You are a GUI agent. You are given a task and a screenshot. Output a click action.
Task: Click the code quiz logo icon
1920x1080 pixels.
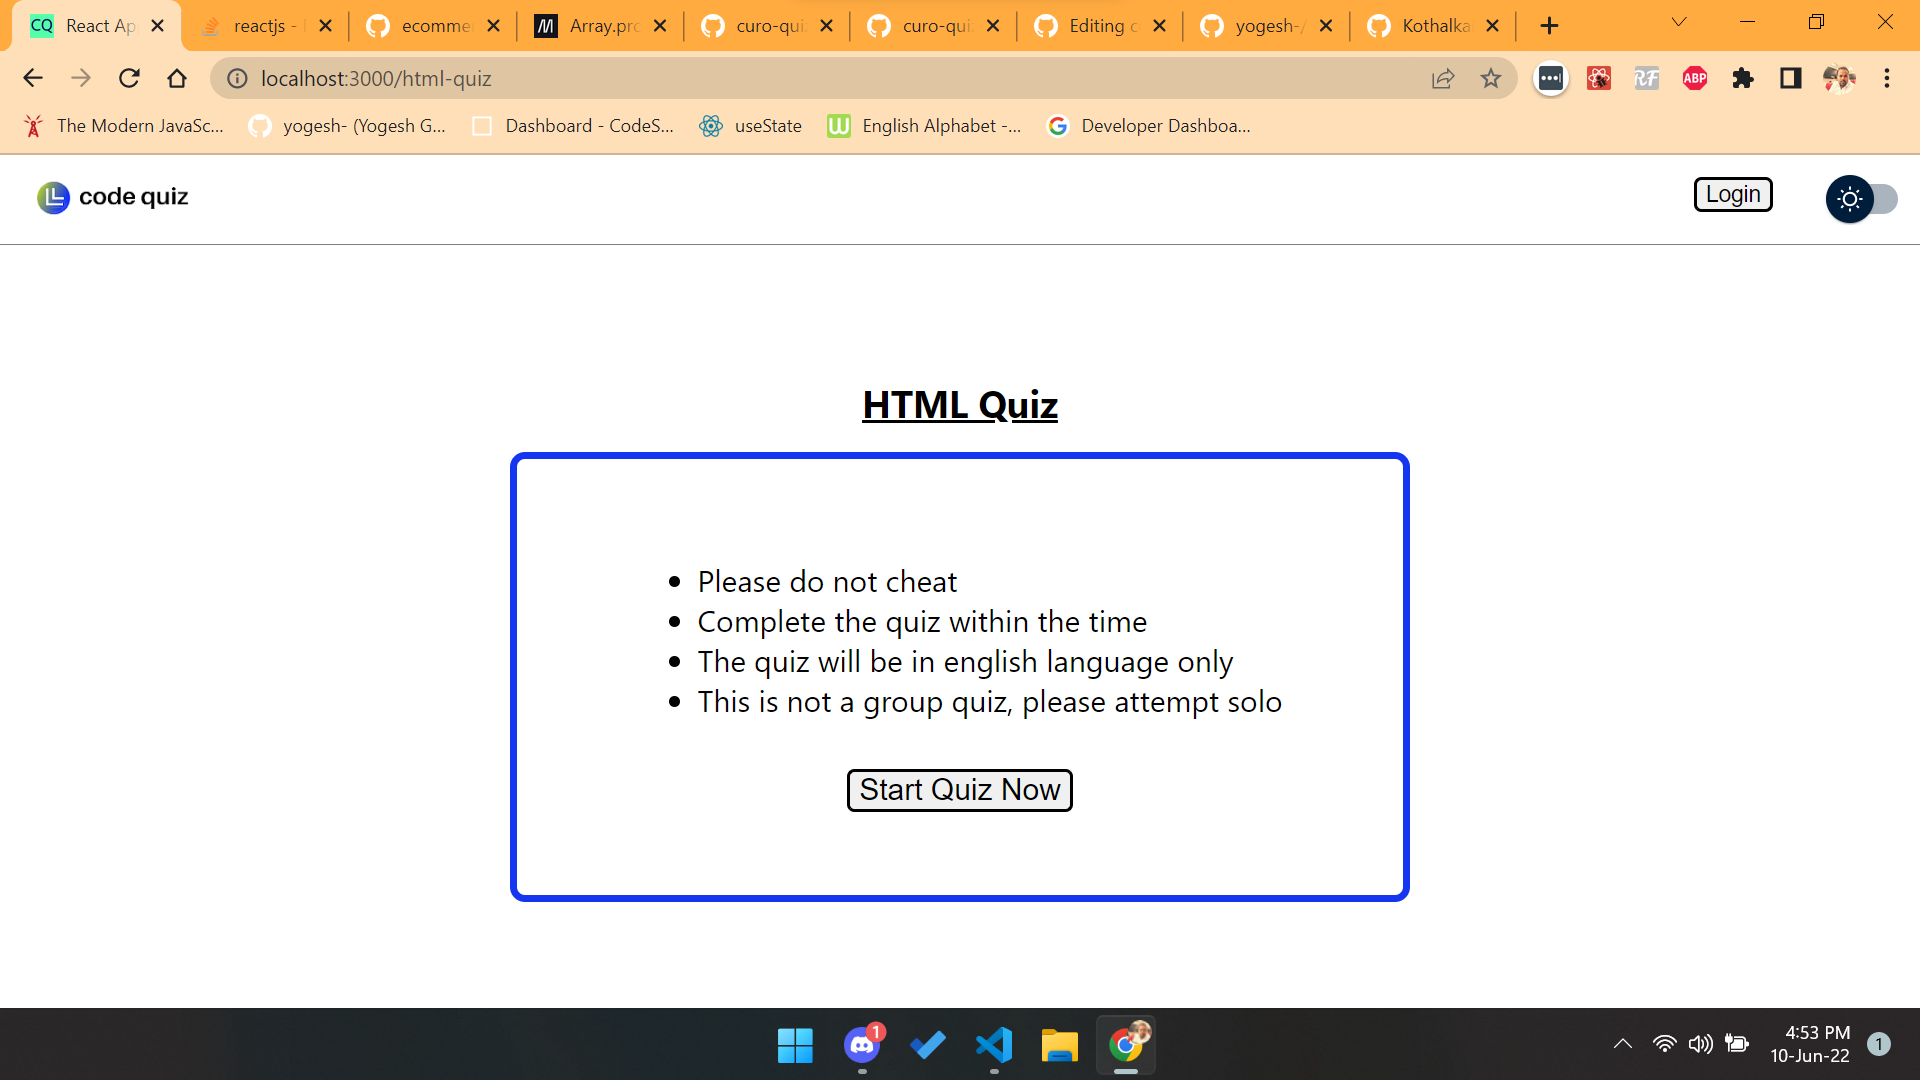(53, 197)
